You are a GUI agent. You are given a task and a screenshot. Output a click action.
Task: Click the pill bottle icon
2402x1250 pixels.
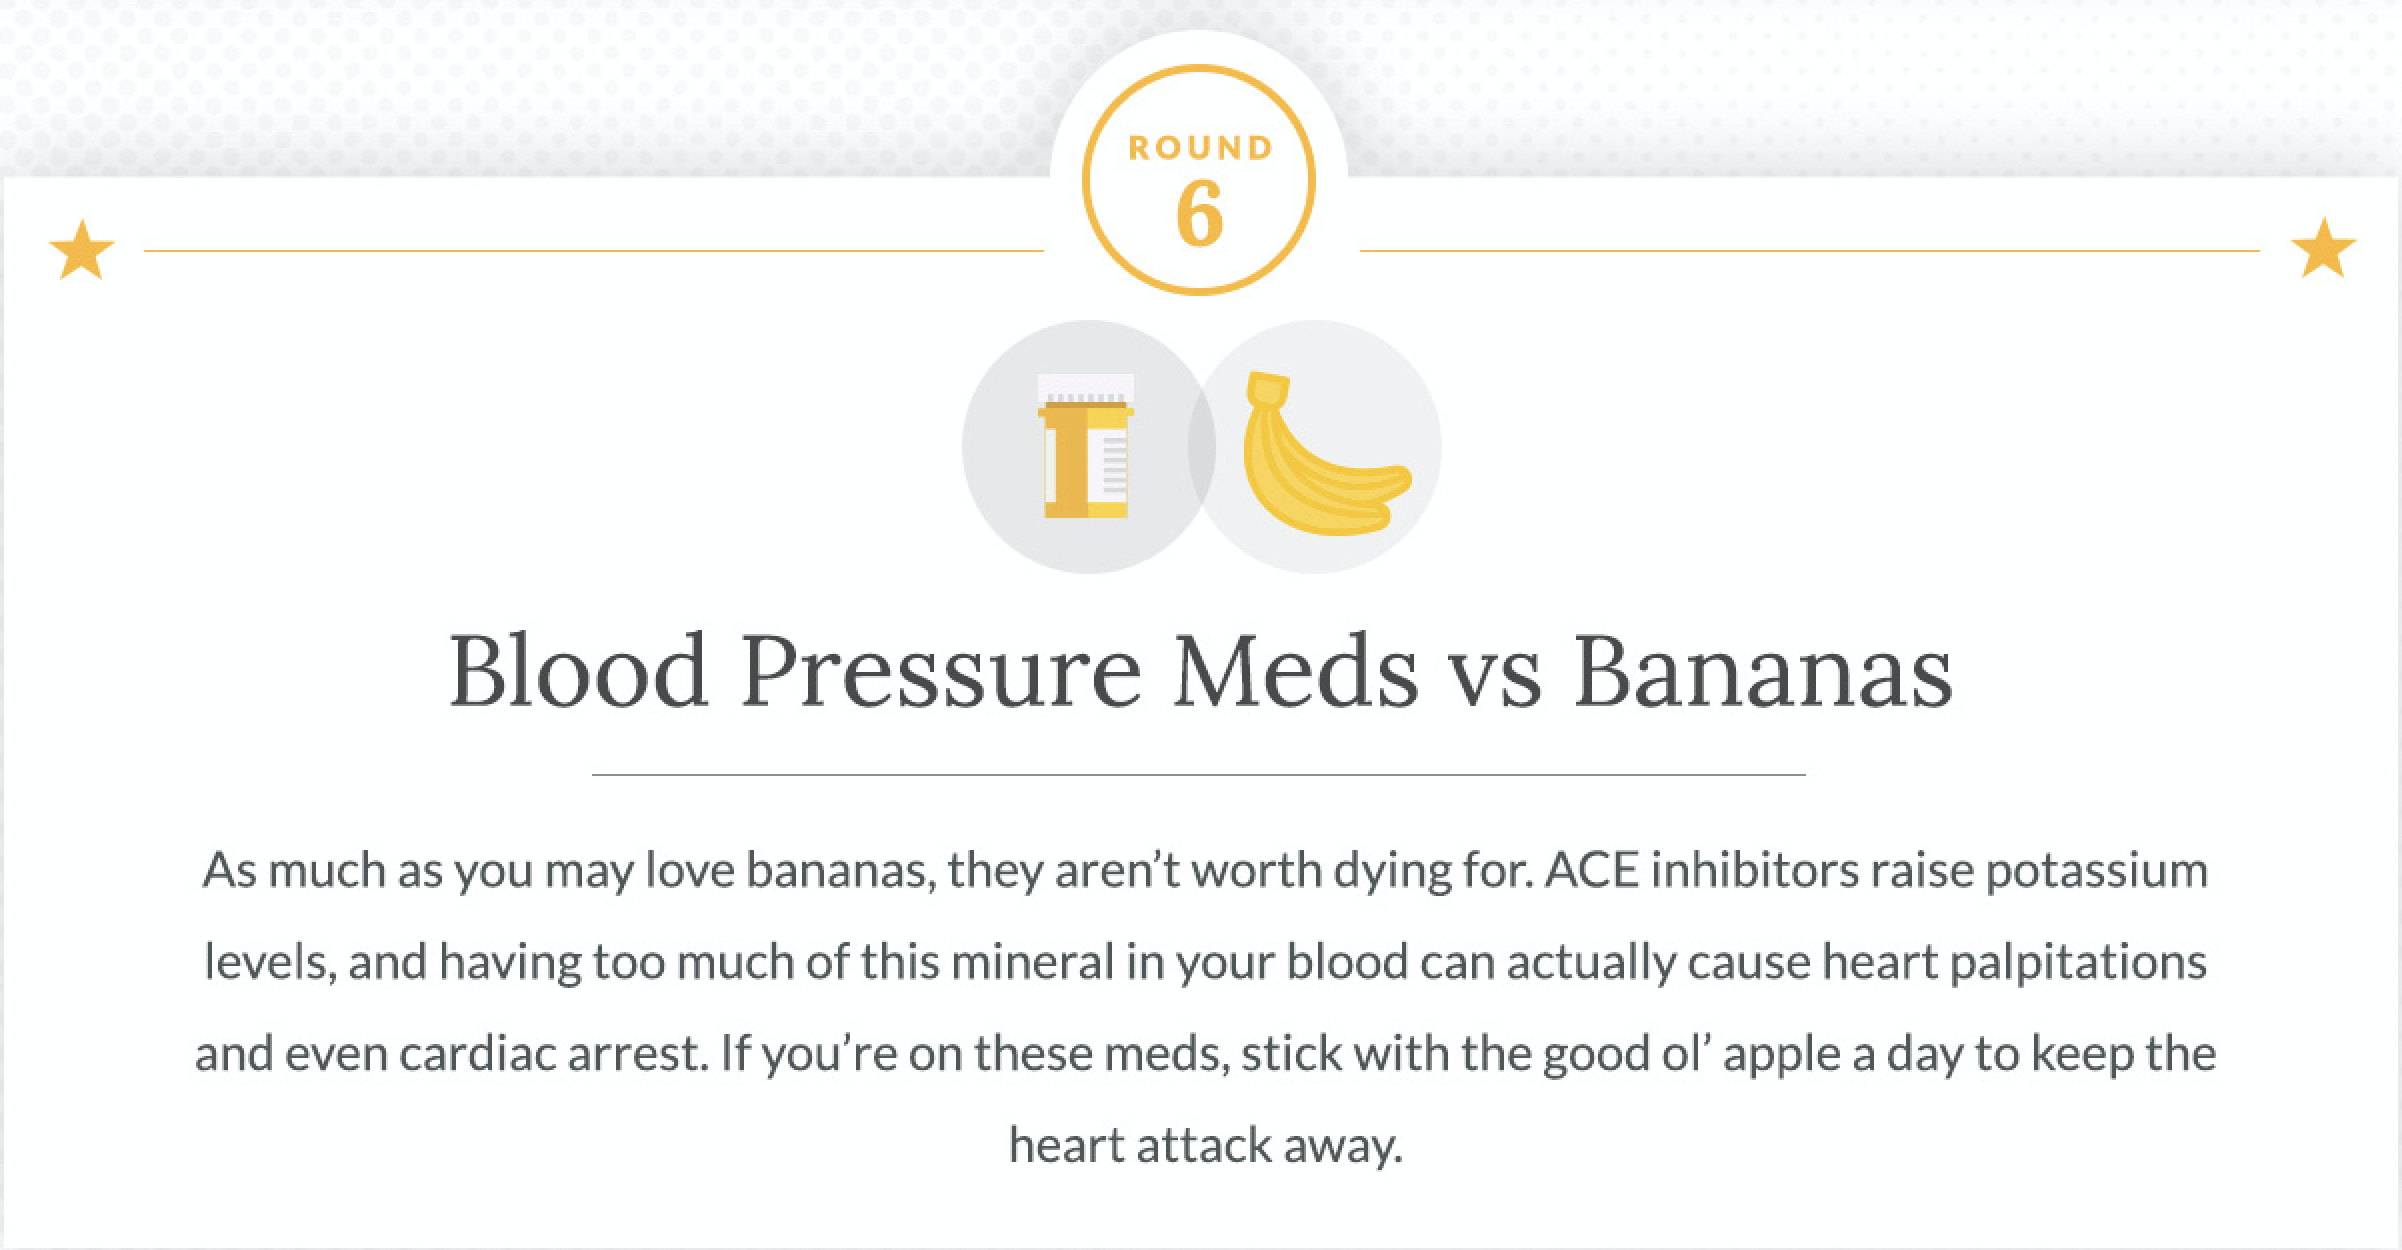coord(1086,446)
